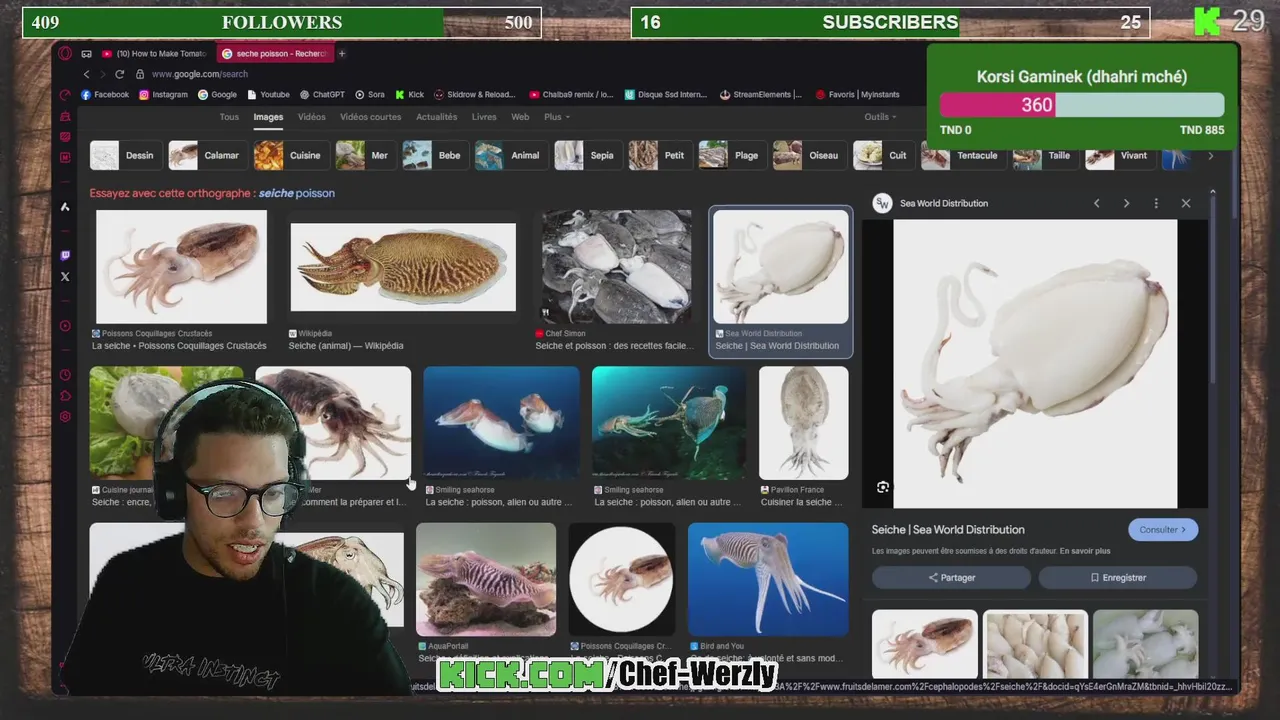Open the X (Twitter) sidebar icon
Image resolution: width=1280 pixels, height=720 pixels.
tap(65, 277)
